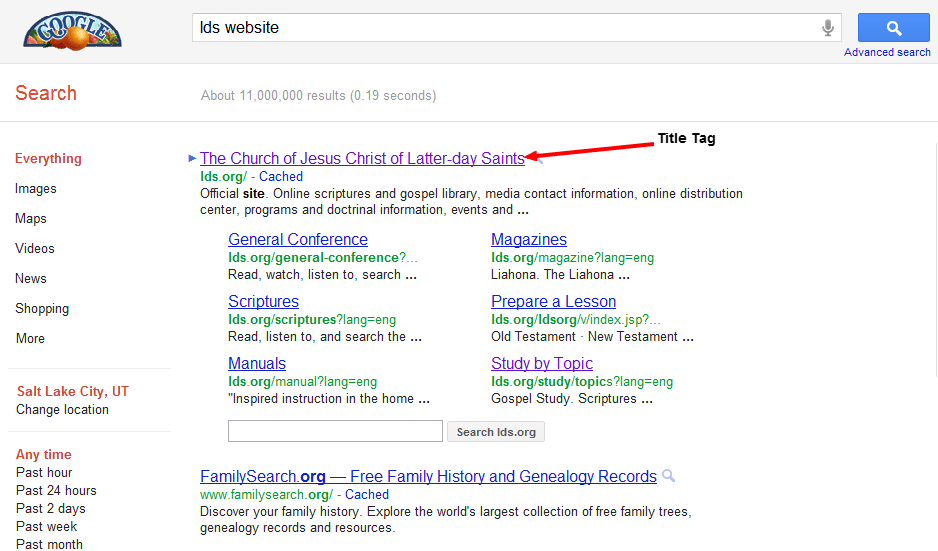
Task: Open The Church of Jesus Christ result
Action: coord(362,159)
